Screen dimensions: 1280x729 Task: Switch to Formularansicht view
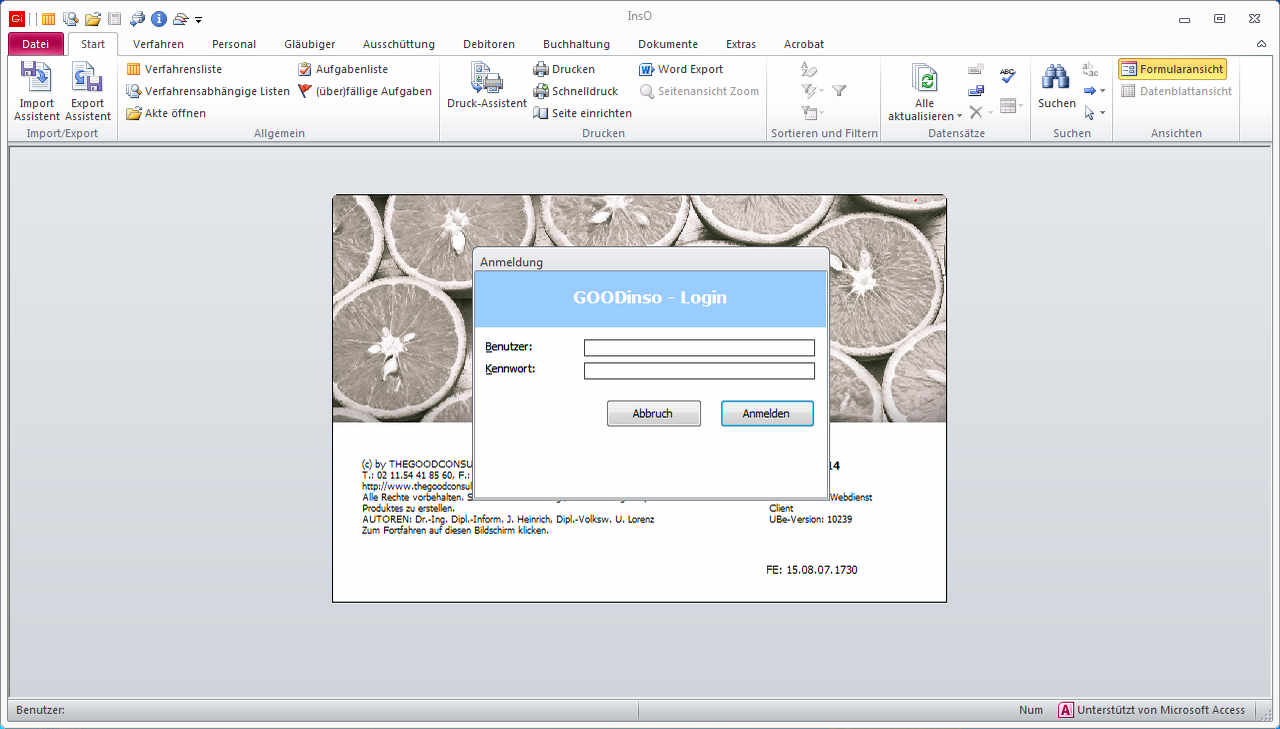click(1172, 69)
